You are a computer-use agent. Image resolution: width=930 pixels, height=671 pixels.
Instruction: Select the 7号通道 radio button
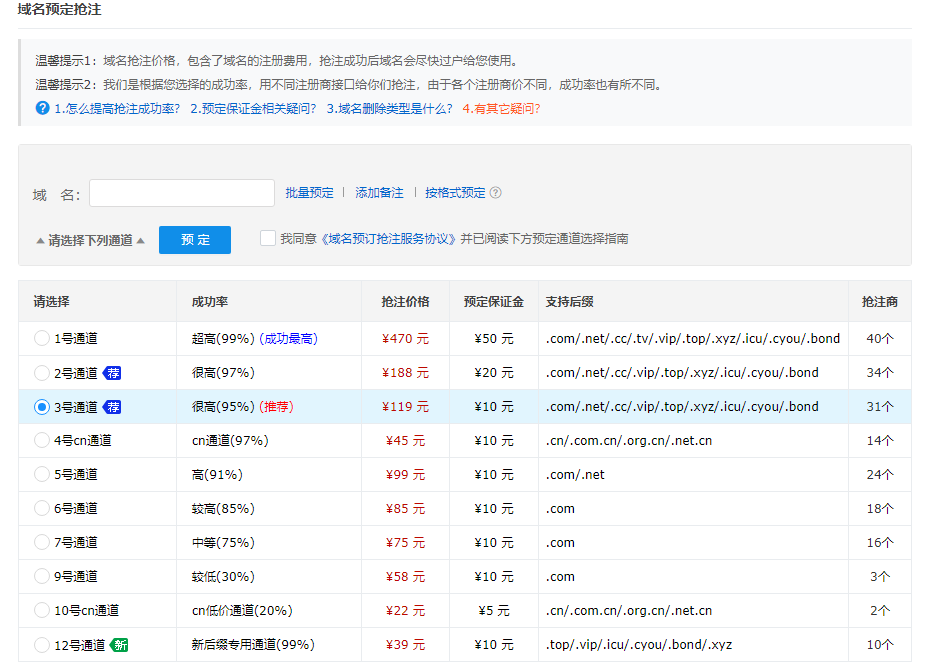pos(42,542)
